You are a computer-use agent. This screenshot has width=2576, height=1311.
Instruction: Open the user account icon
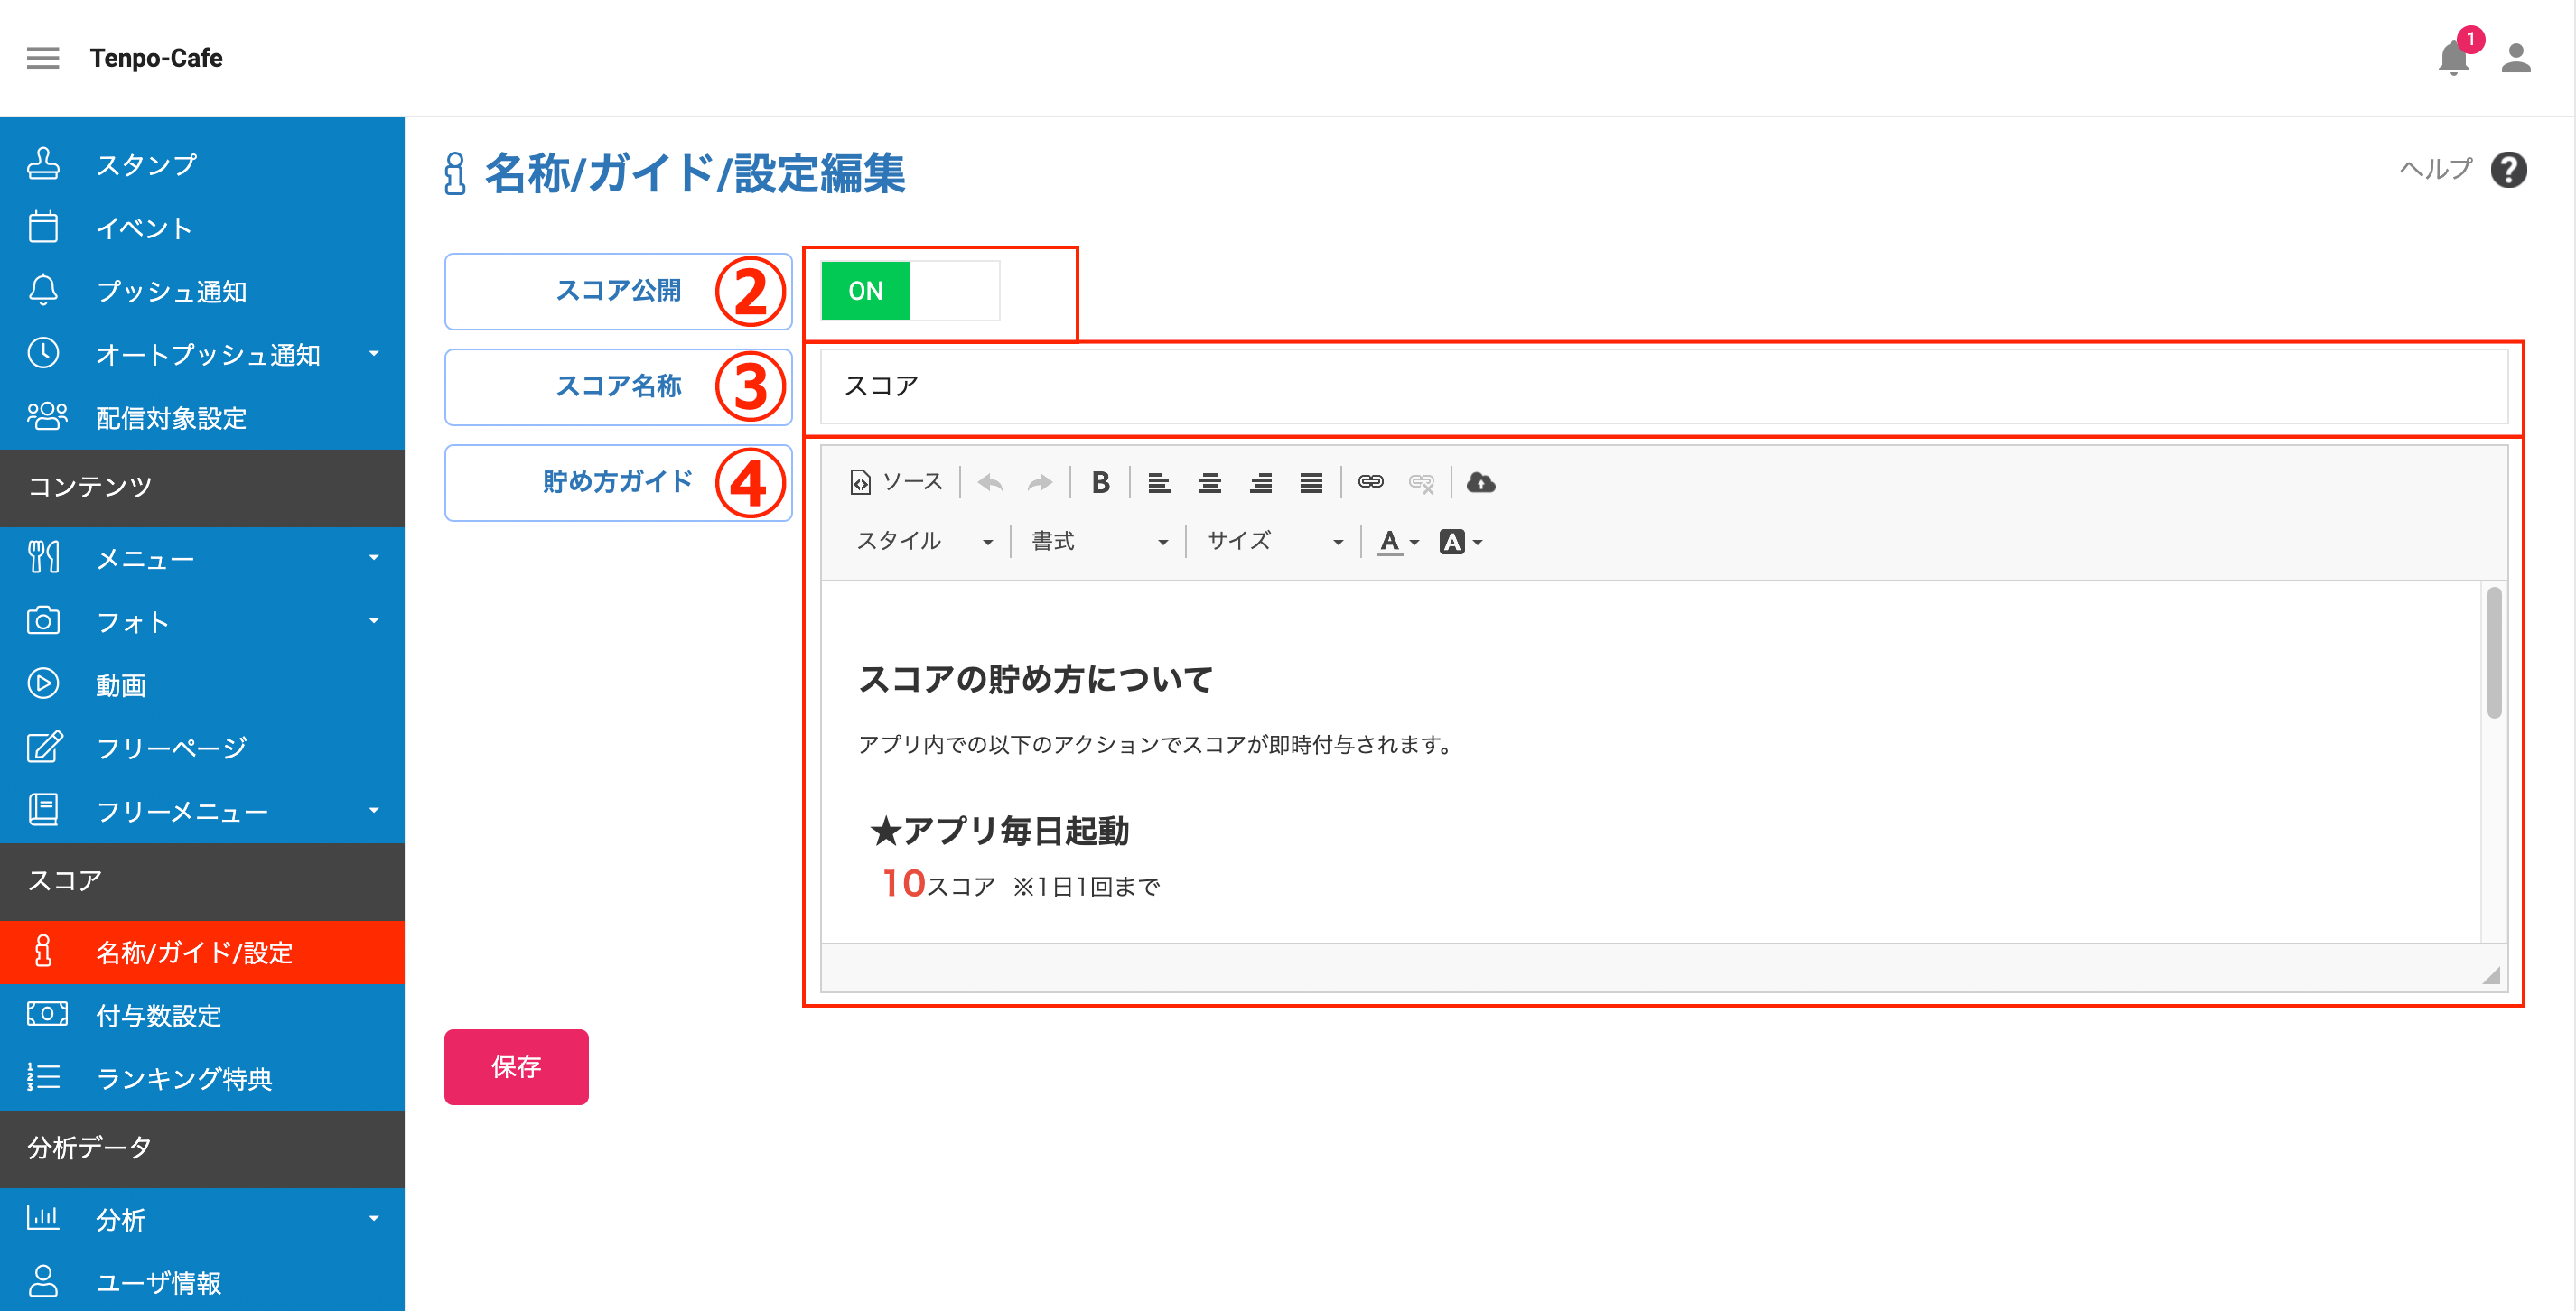[x=2516, y=58]
